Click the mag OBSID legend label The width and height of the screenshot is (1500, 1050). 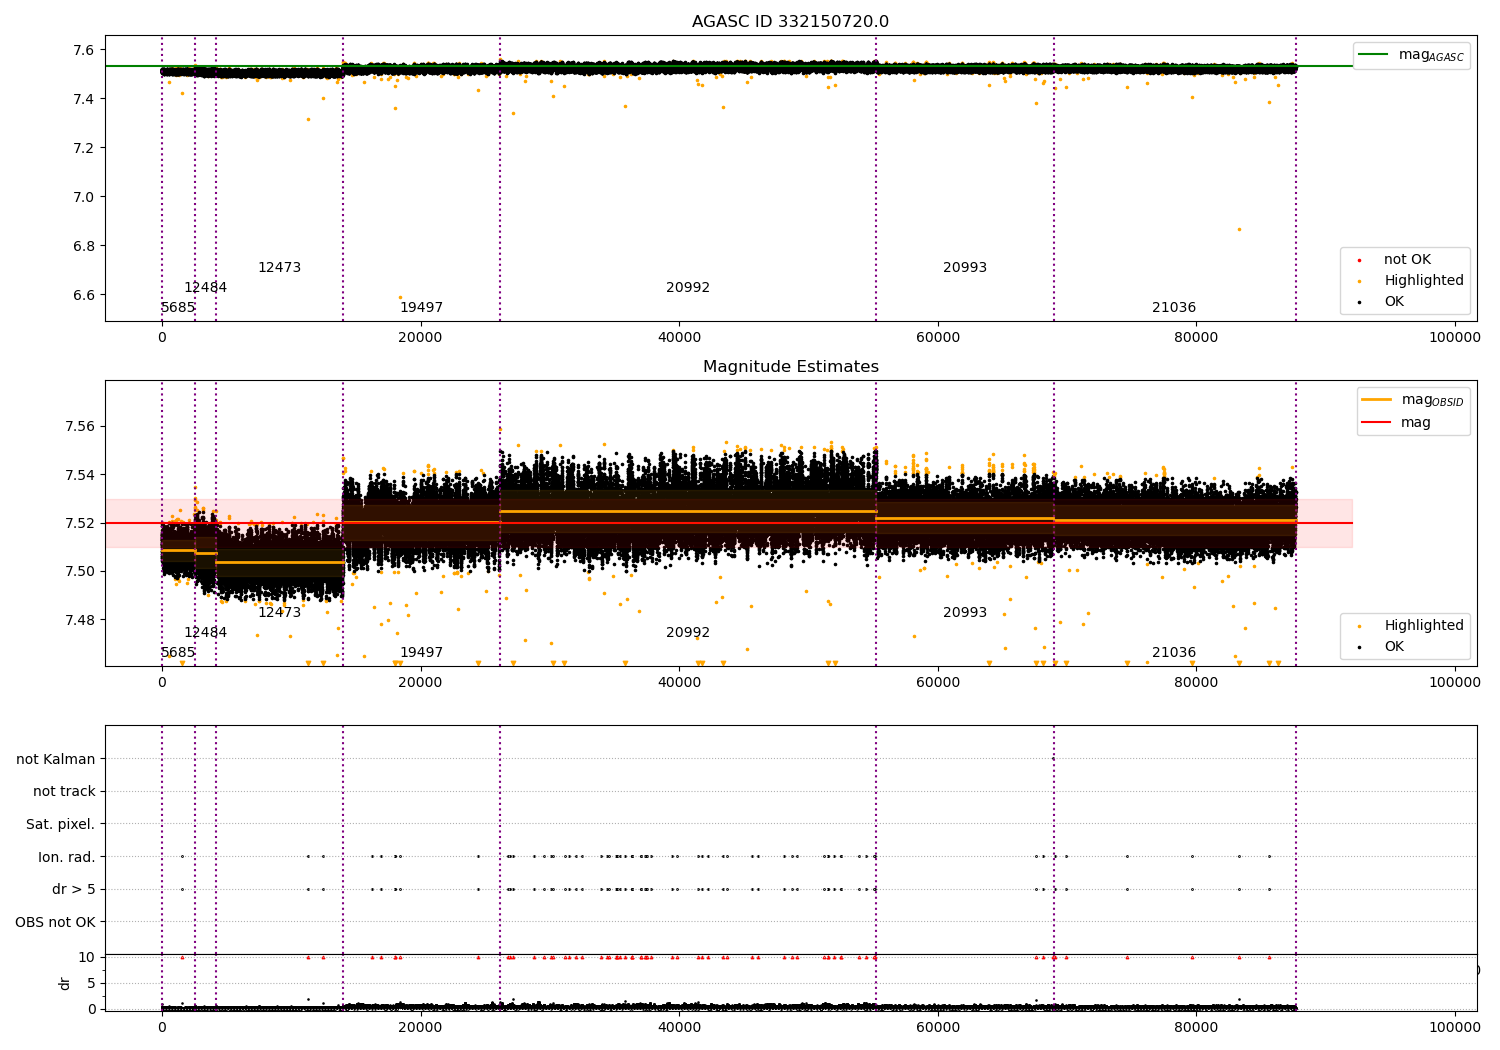tap(1432, 400)
